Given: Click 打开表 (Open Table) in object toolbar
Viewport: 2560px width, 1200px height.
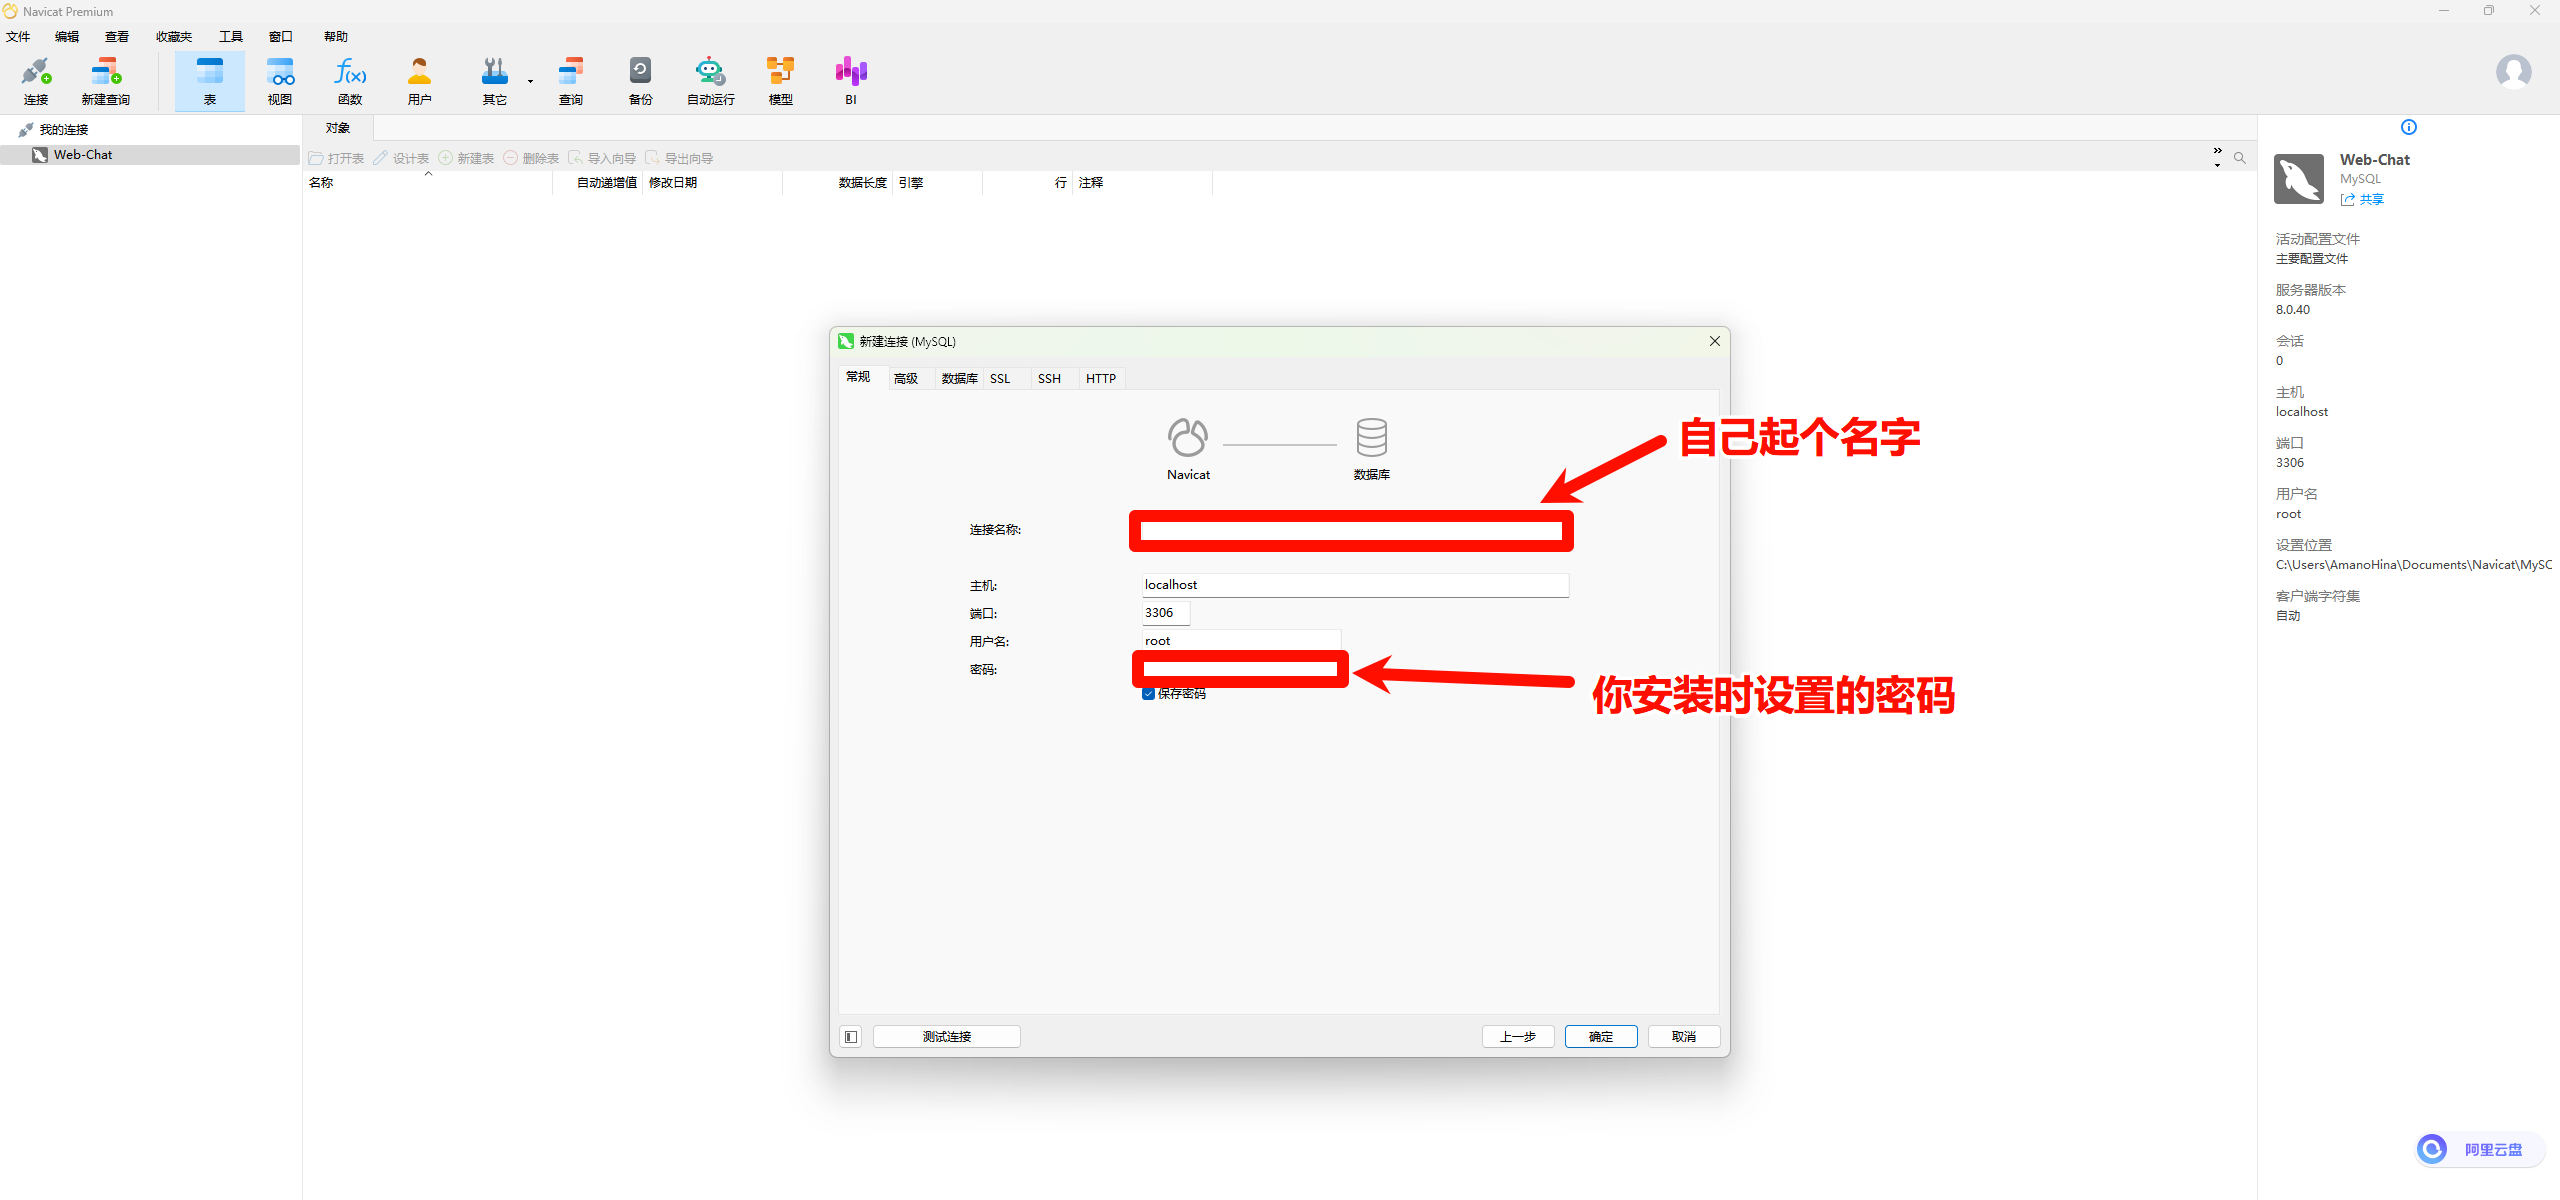Looking at the screenshot, I should [337, 158].
